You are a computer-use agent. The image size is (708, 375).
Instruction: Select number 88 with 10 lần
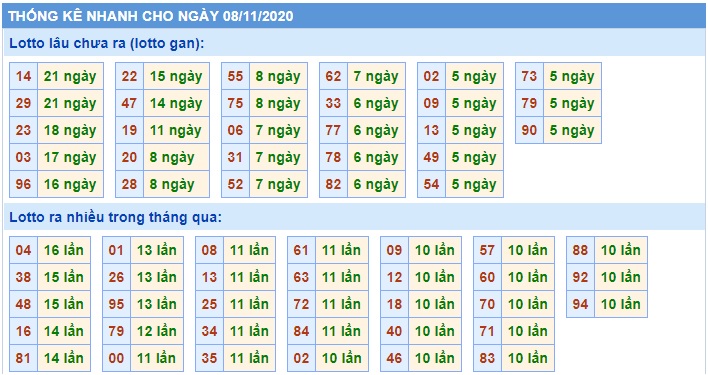580,250
